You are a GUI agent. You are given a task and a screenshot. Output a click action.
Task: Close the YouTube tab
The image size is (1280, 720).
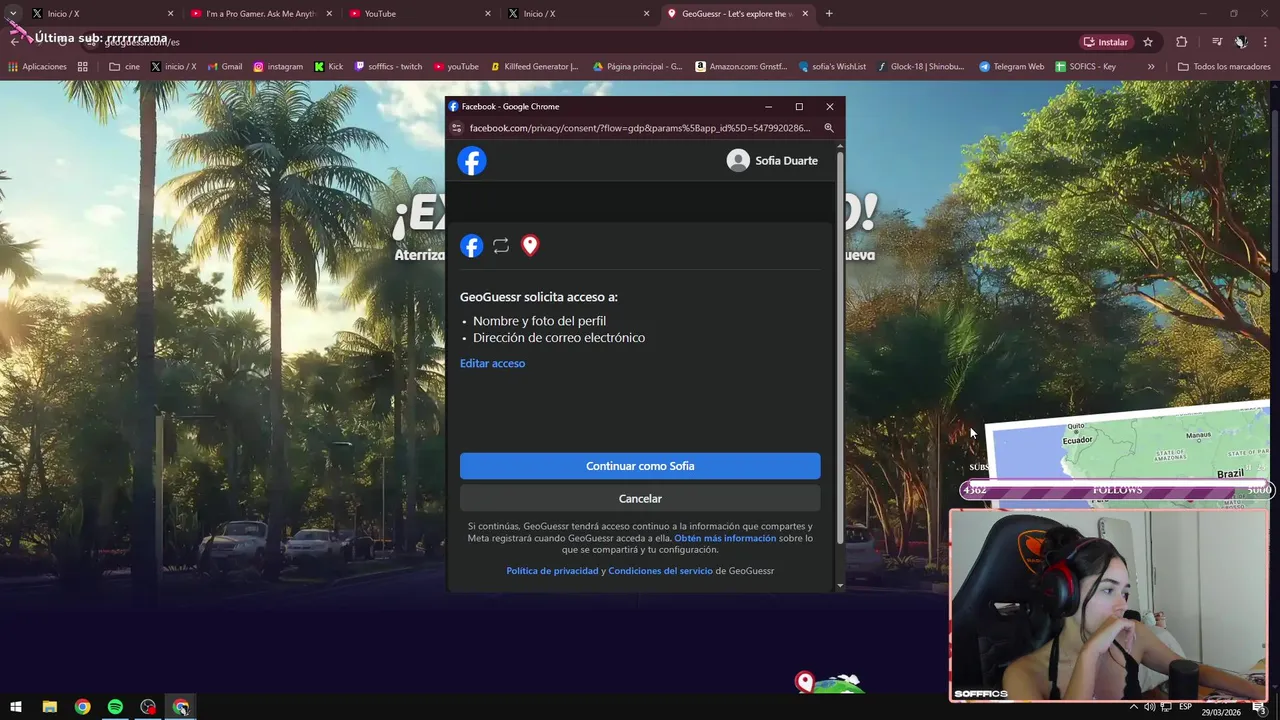488,14
